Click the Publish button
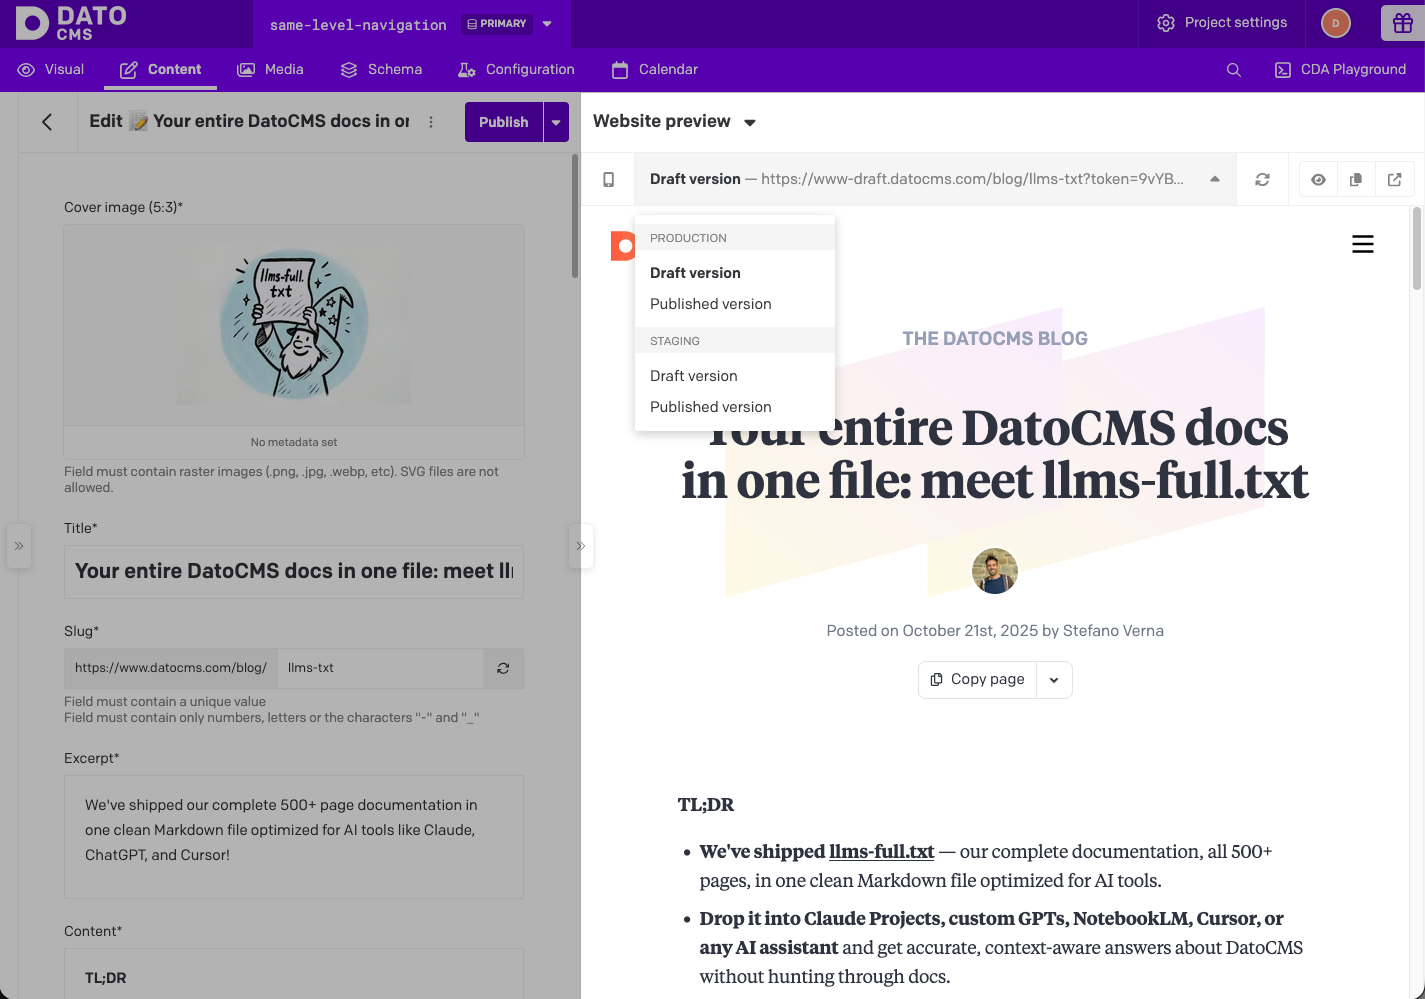 [503, 121]
